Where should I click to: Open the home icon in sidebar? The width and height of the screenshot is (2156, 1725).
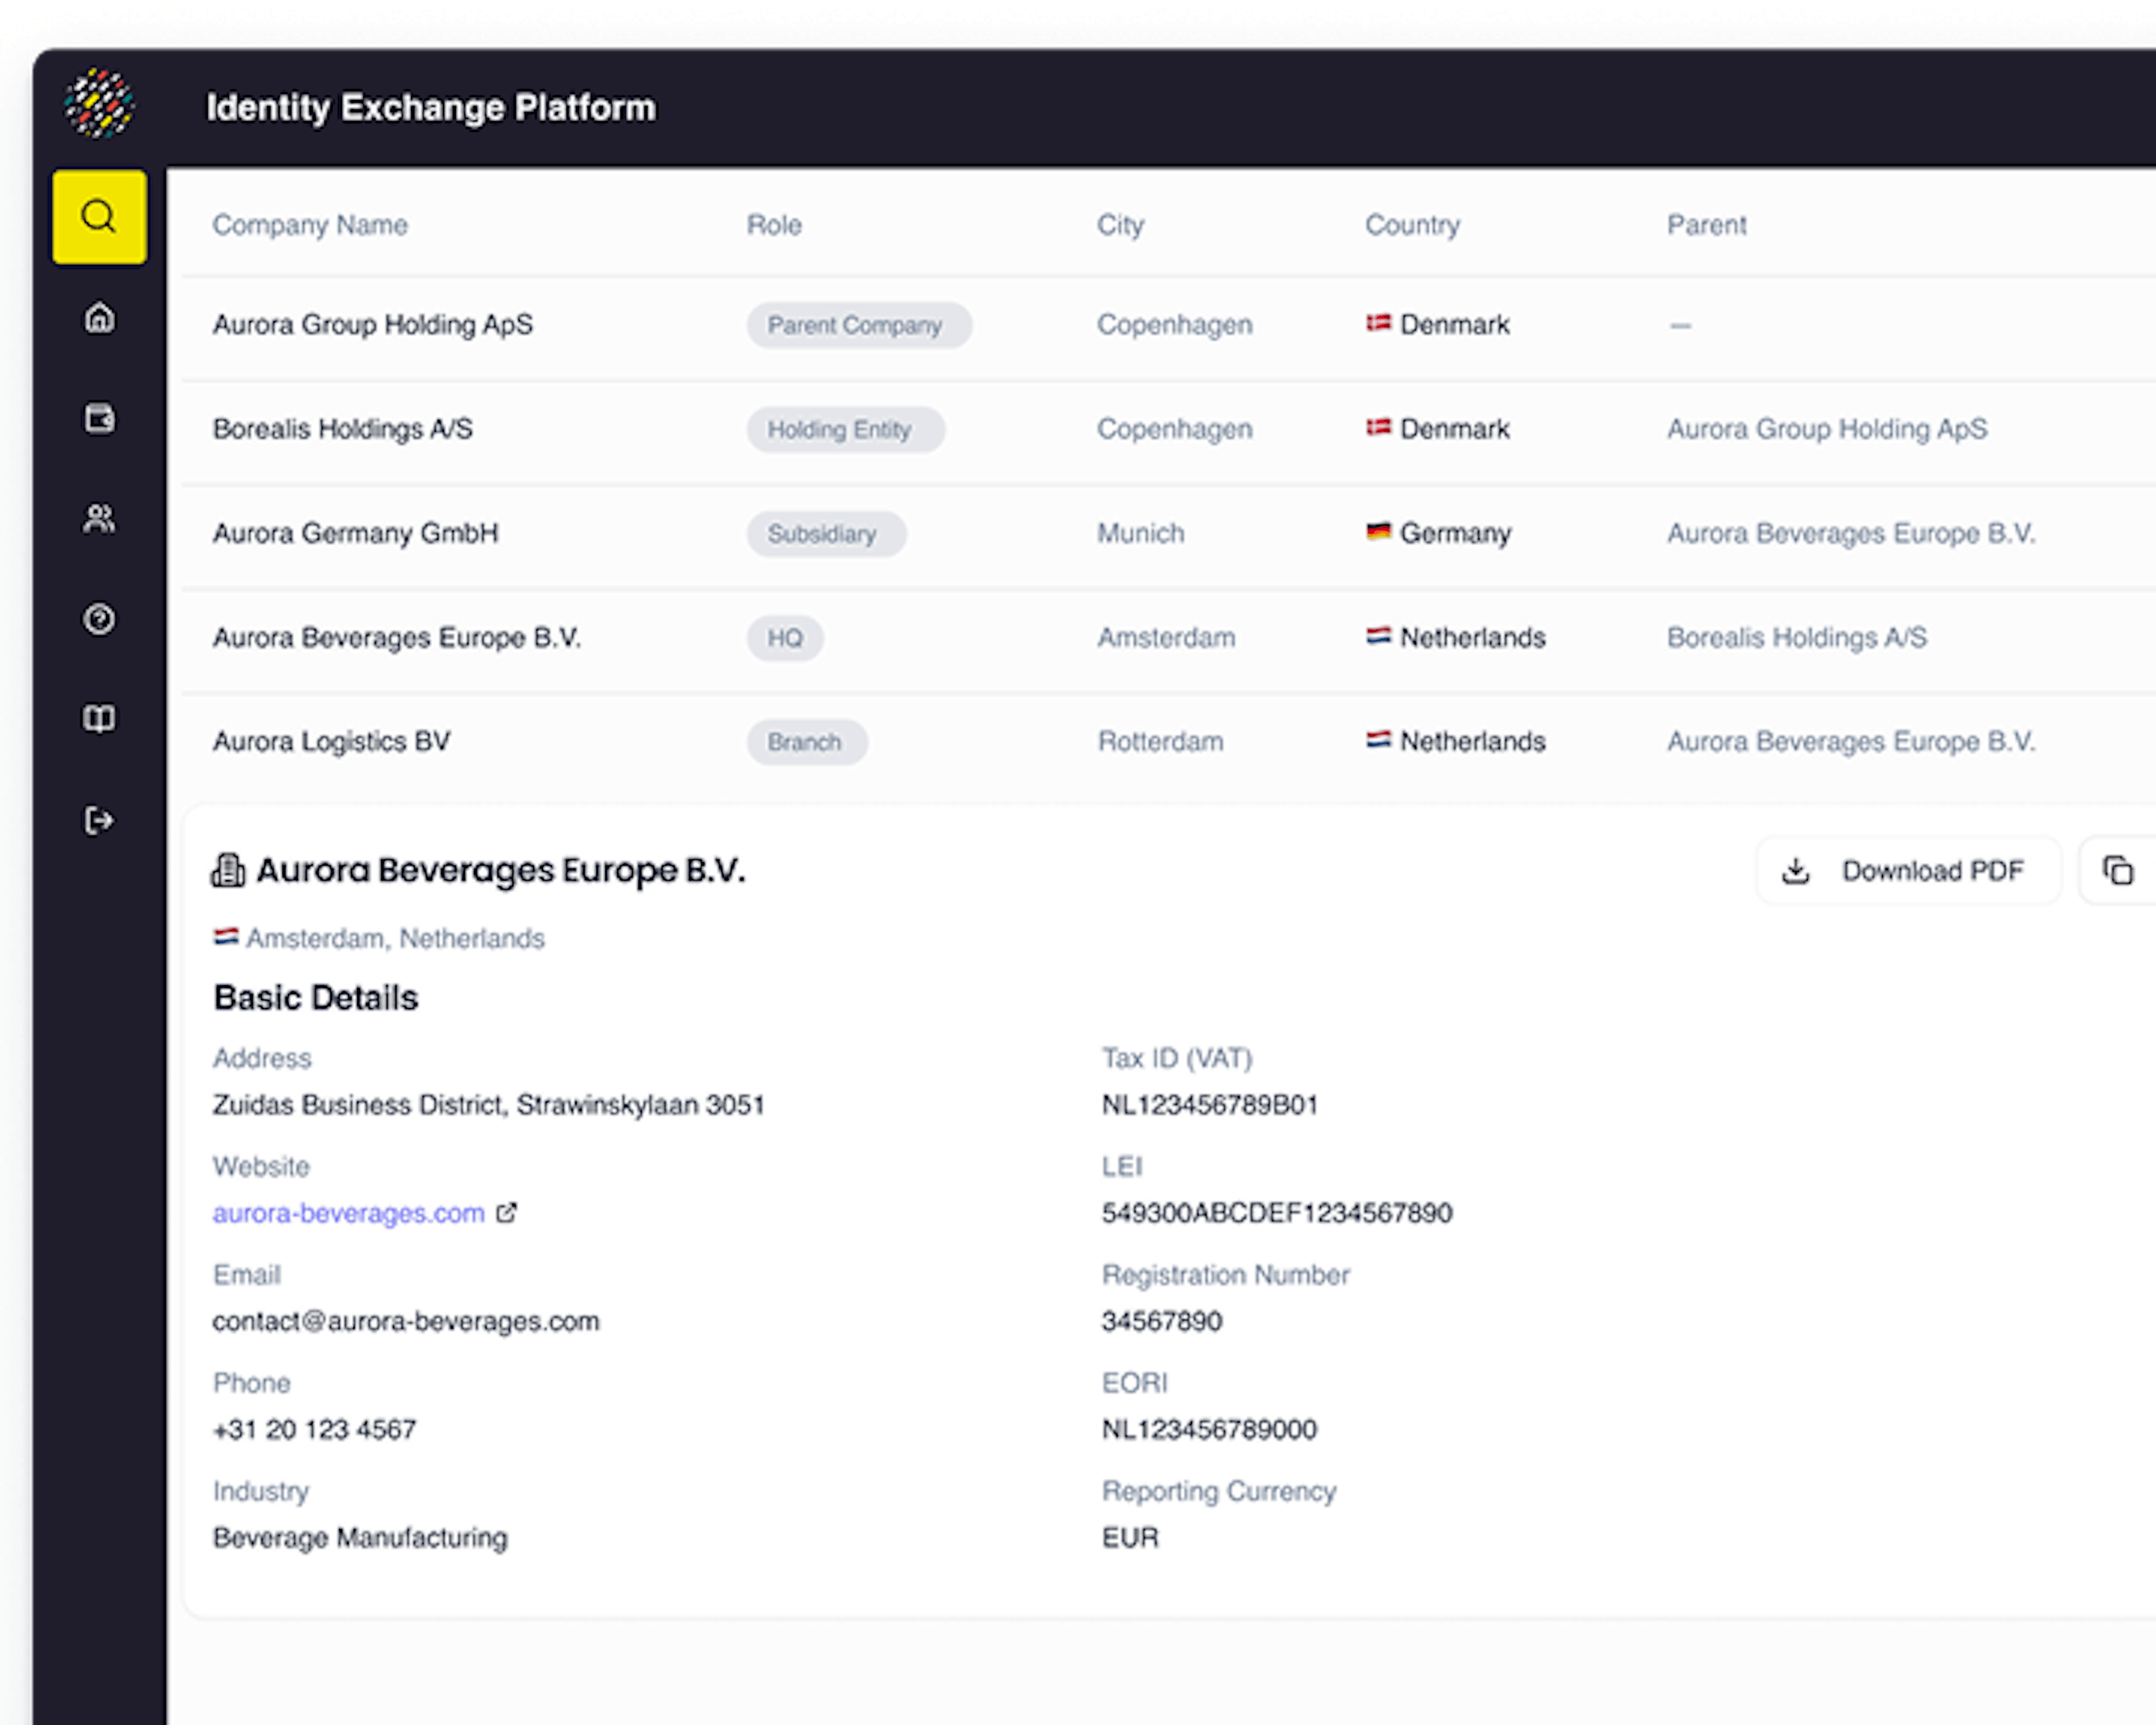click(99, 318)
